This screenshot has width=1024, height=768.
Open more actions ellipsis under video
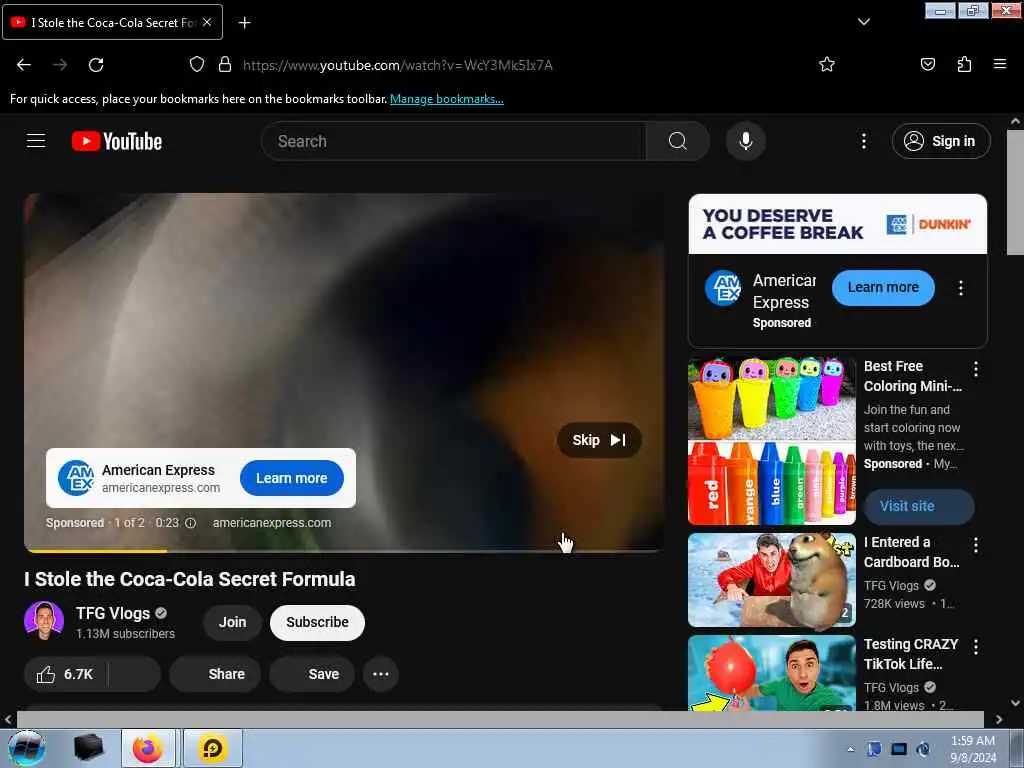pos(381,674)
